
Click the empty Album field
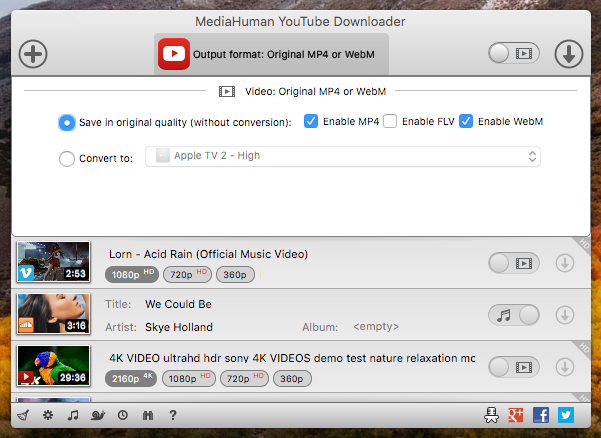click(376, 326)
